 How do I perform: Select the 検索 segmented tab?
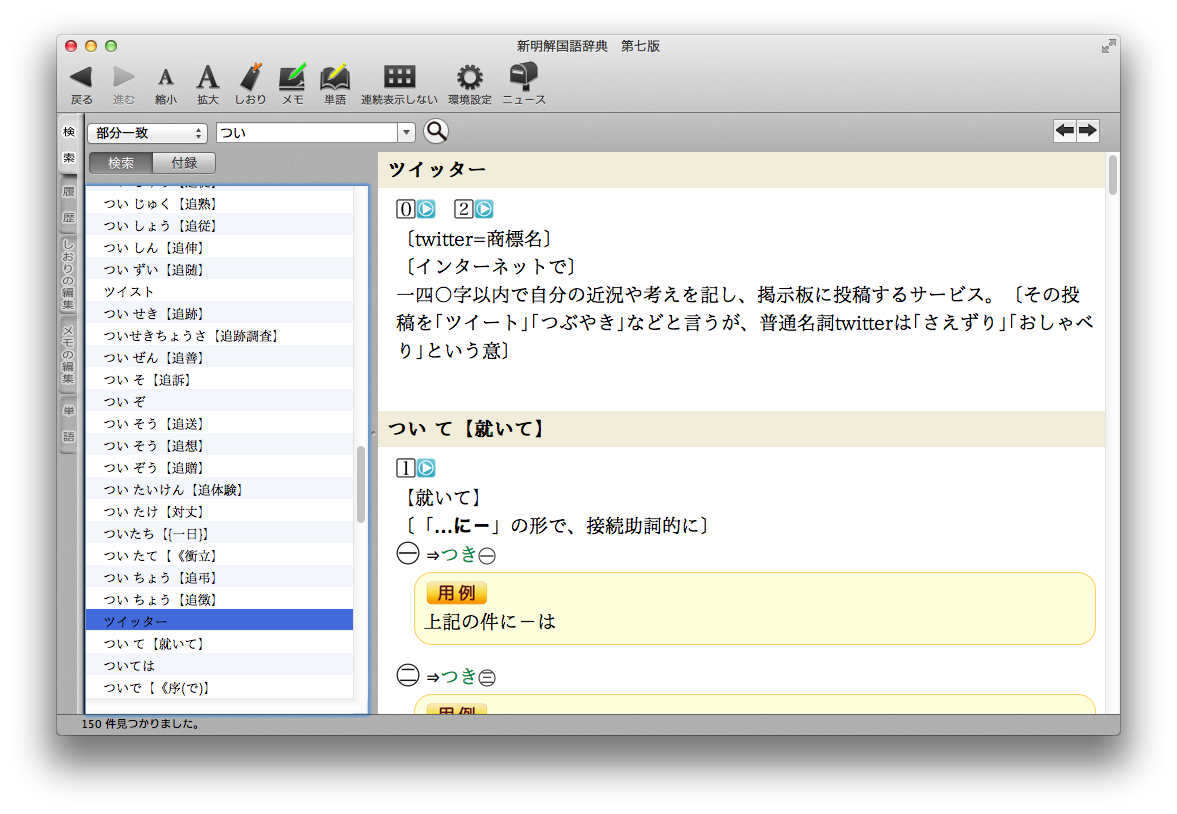pyautogui.click(x=121, y=163)
